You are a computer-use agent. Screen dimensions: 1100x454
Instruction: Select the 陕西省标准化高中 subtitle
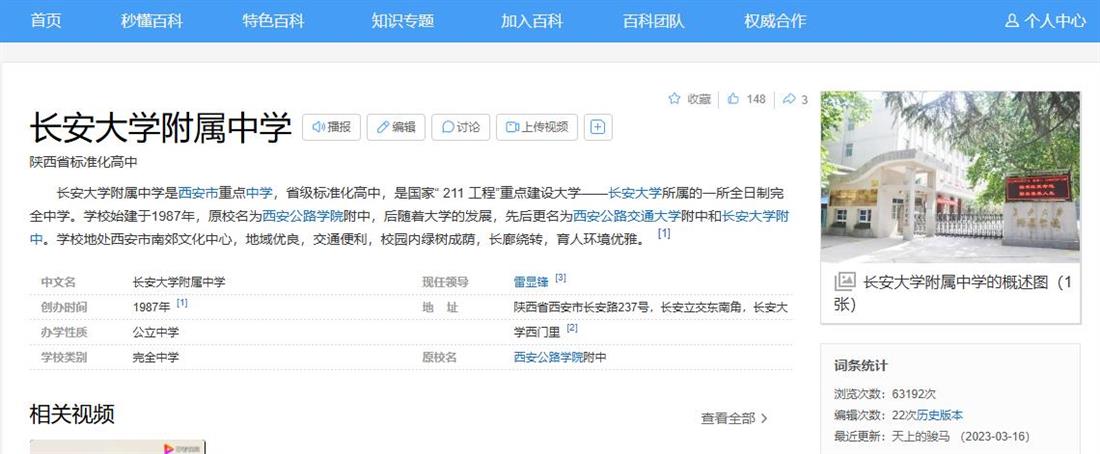pyautogui.click(x=83, y=162)
